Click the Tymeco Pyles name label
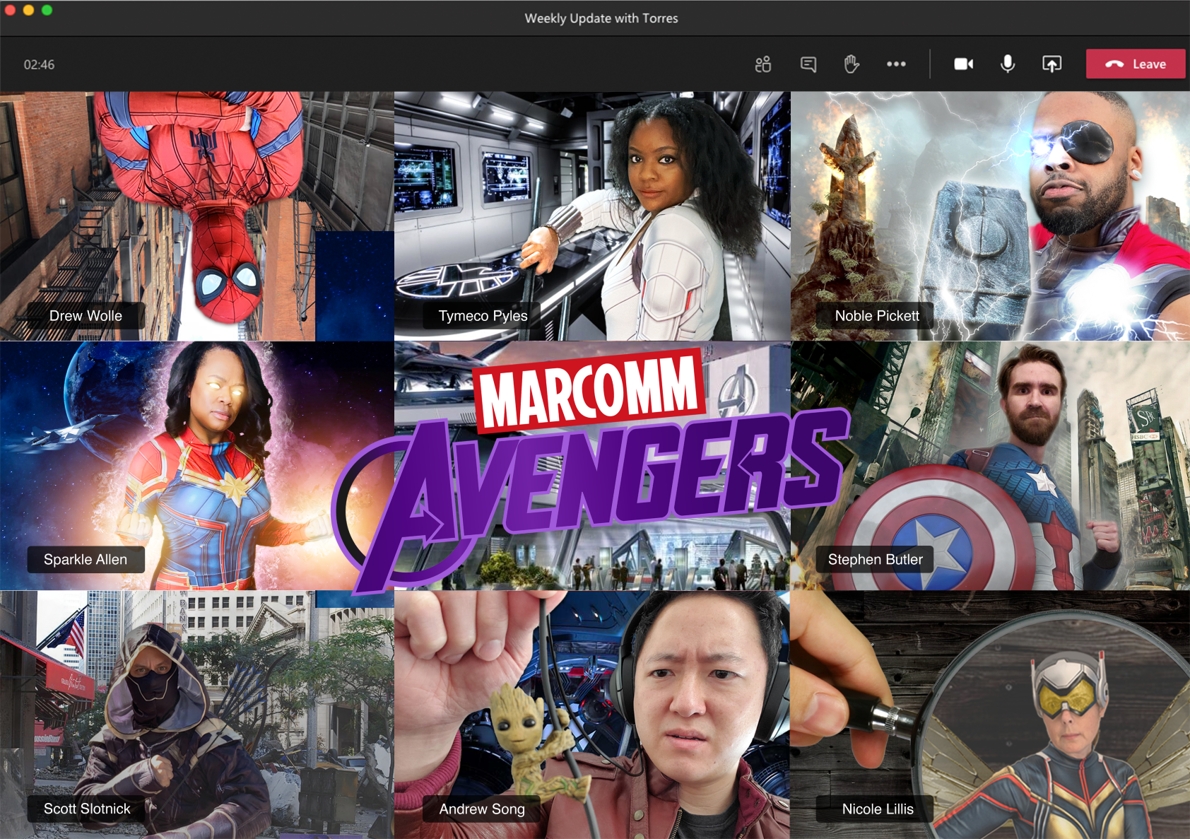The width and height of the screenshot is (1190, 839). (483, 316)
